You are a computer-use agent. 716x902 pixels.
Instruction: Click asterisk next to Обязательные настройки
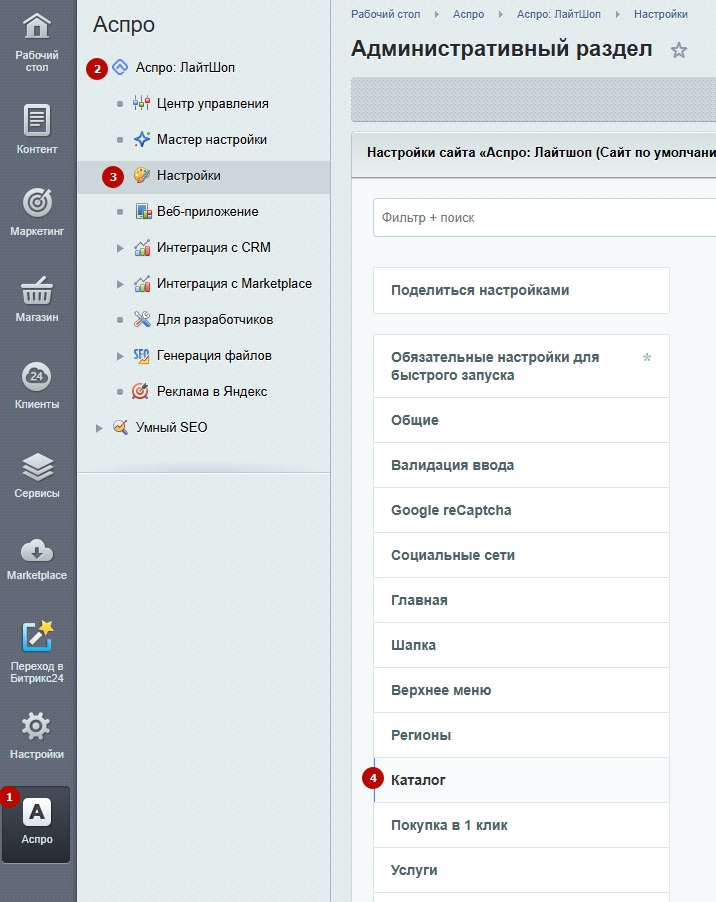tap(647, 358)
